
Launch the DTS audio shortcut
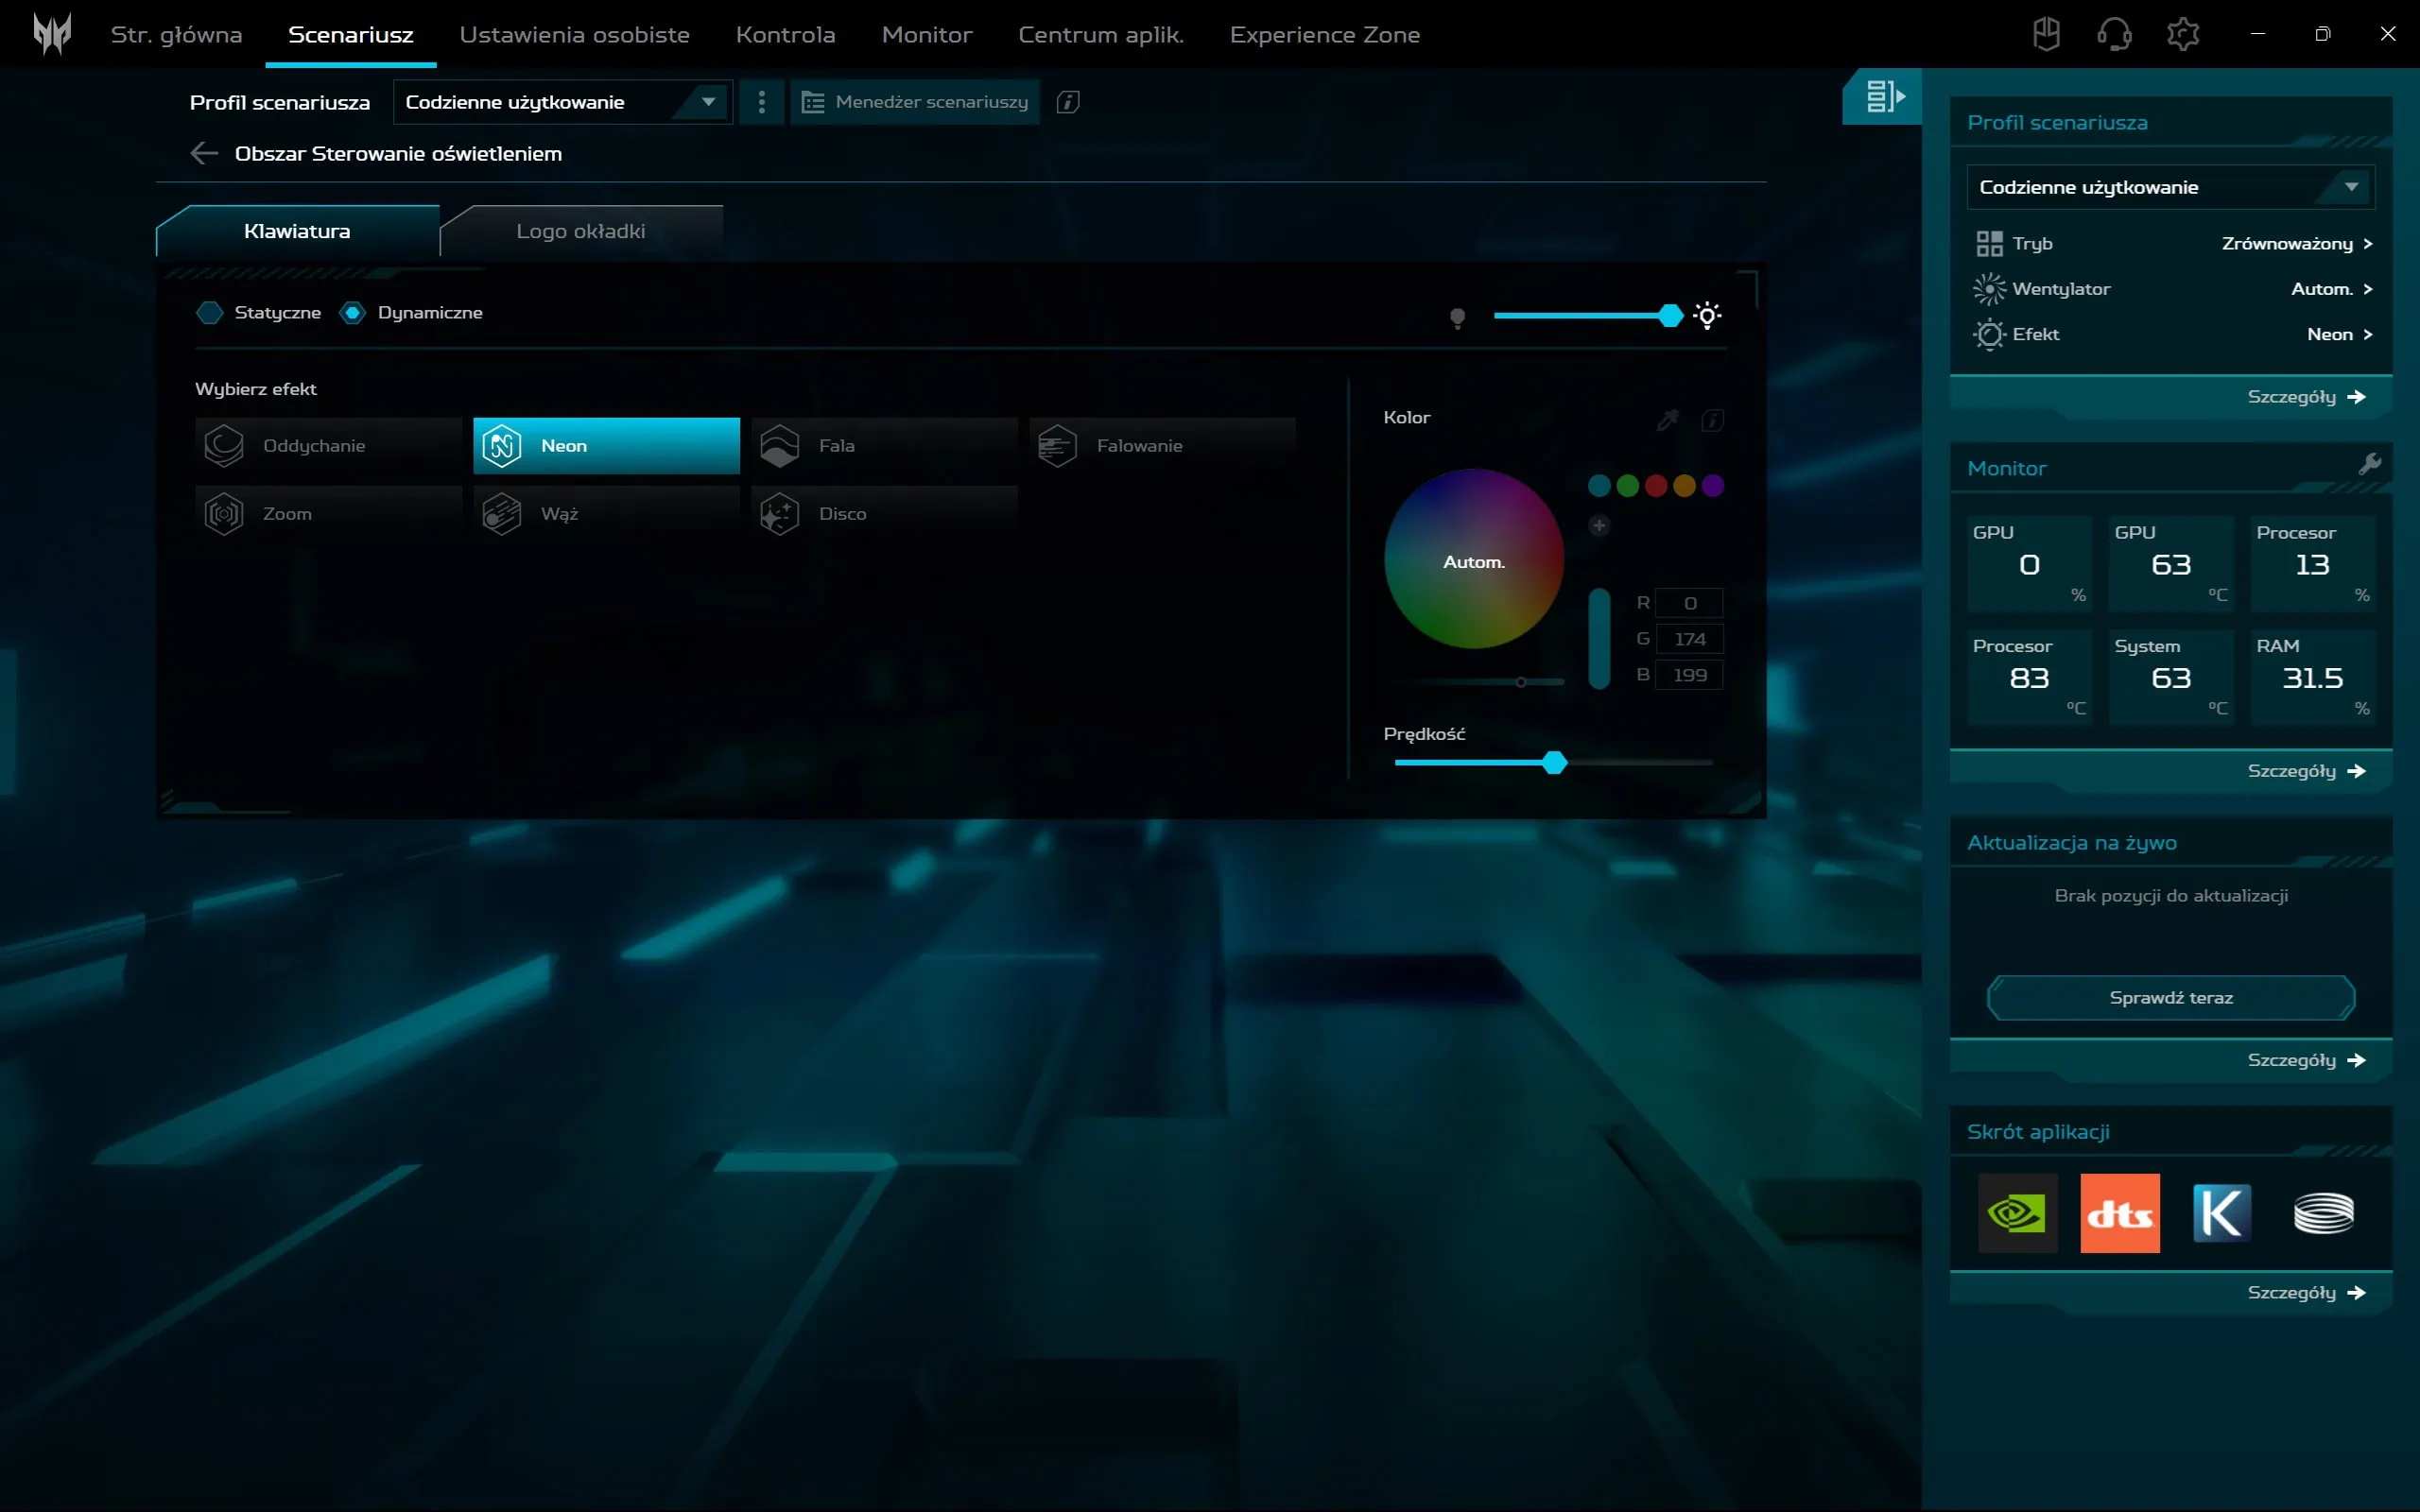pos(2119,1213)
